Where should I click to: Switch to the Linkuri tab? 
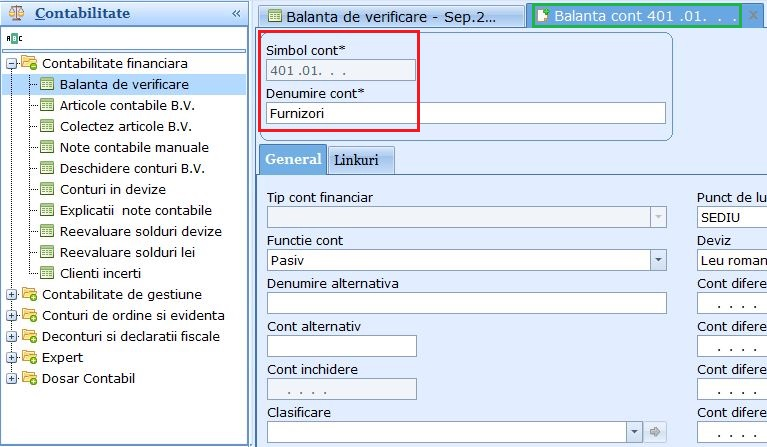tap(361, 160)
